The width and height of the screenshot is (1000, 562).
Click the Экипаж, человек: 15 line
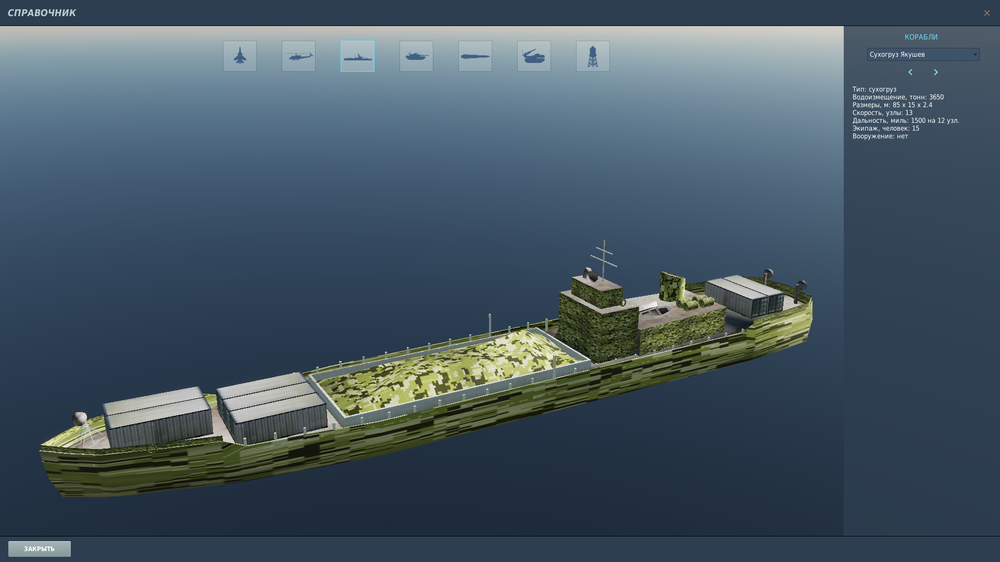[886, 128]
